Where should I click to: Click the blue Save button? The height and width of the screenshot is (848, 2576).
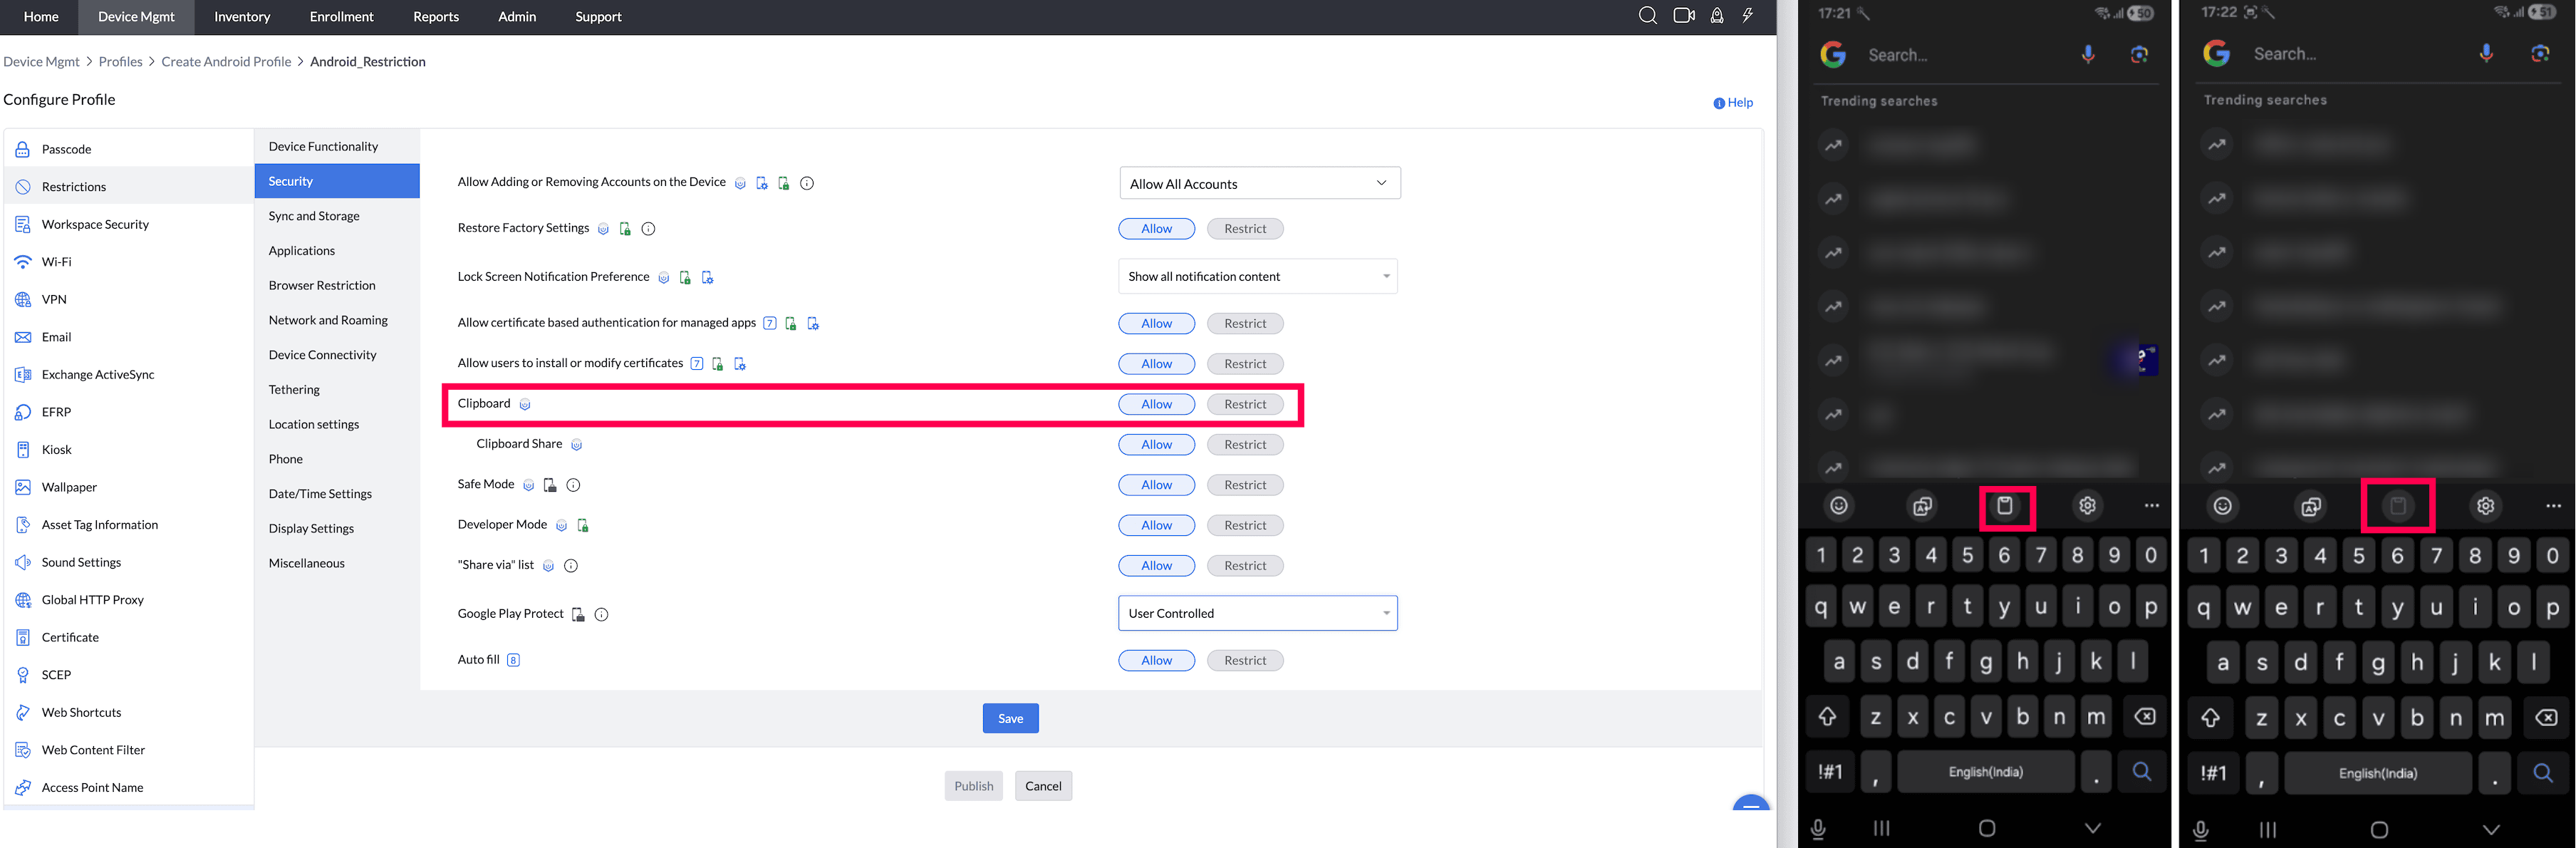[x=1010, y=718]
